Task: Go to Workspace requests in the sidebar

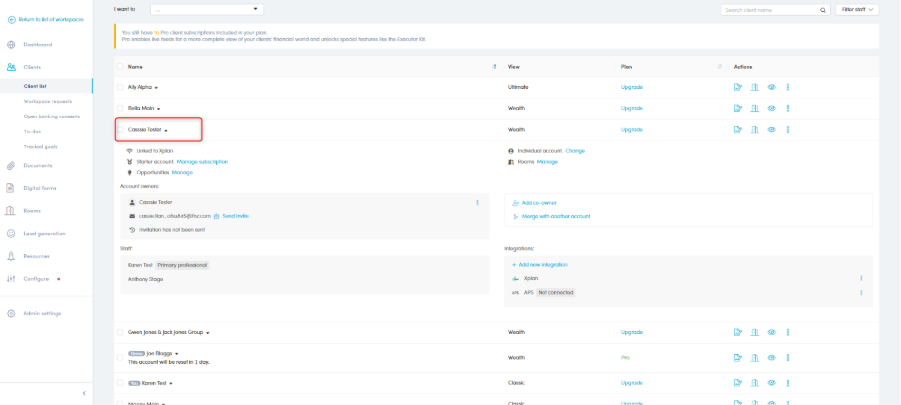Action: point(48,101)
